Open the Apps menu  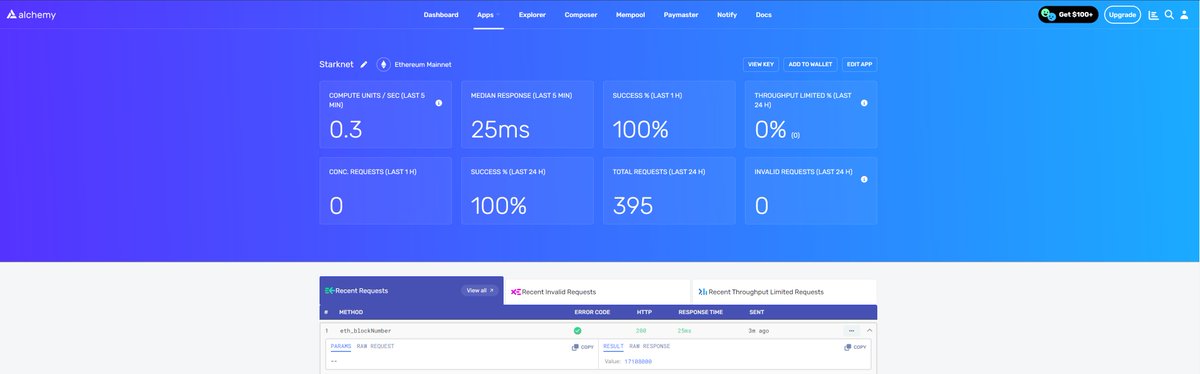[488, 15]
